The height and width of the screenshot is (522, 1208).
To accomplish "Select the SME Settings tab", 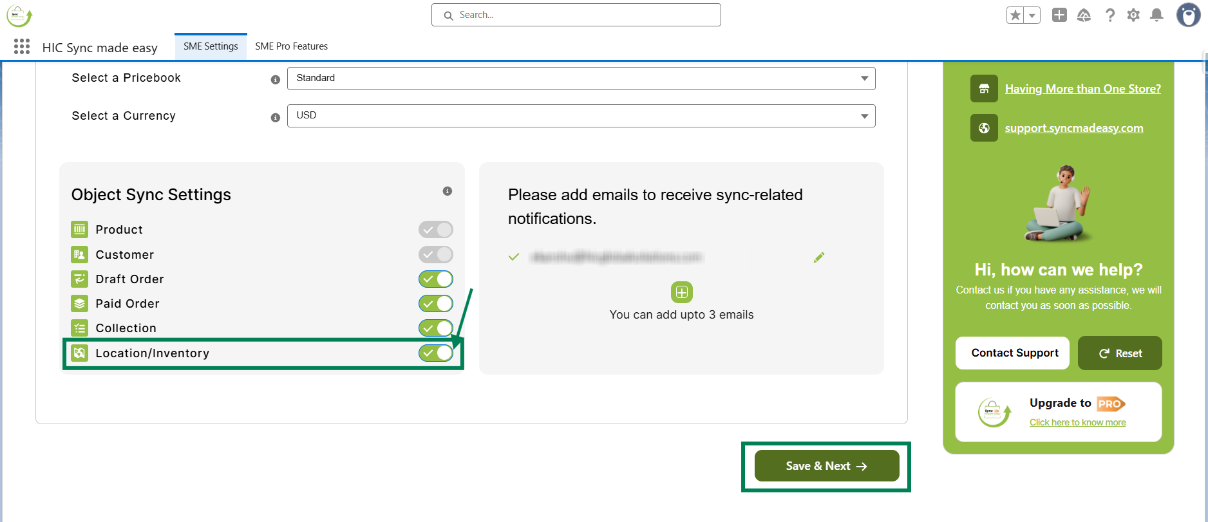I will [210, 46].
